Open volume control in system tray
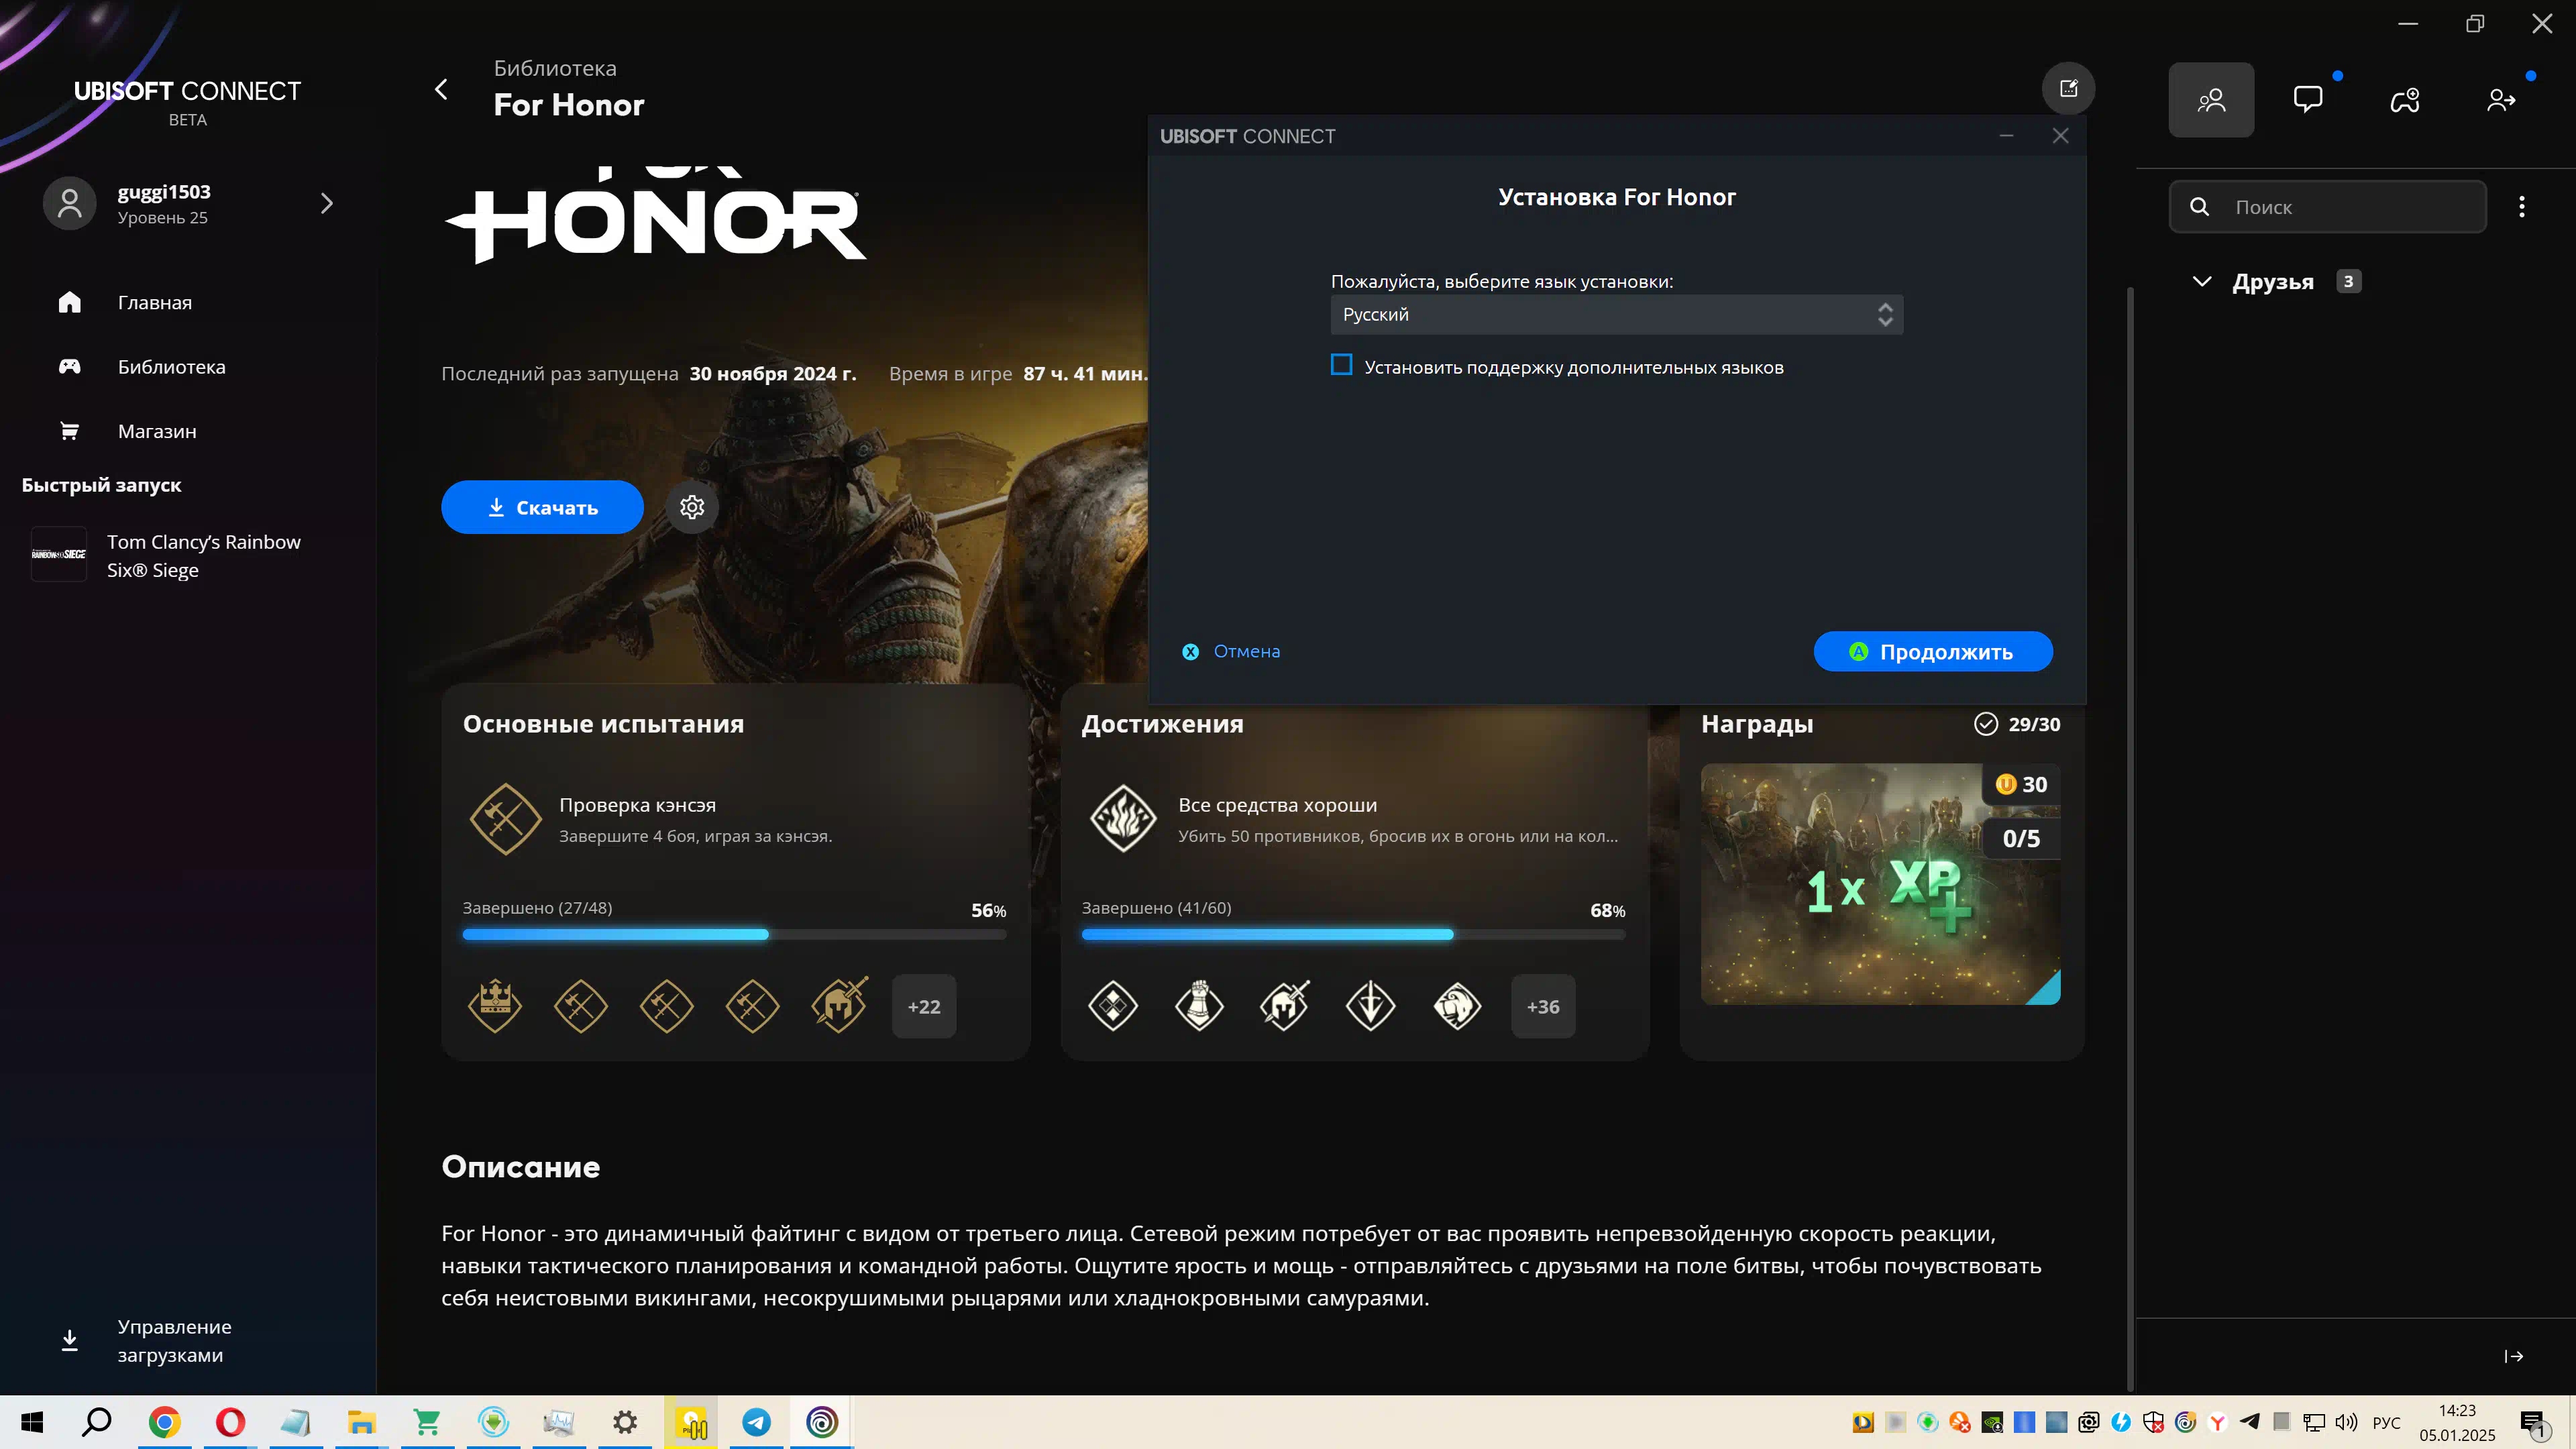2576x1449 pixels. [2346, 1422]
